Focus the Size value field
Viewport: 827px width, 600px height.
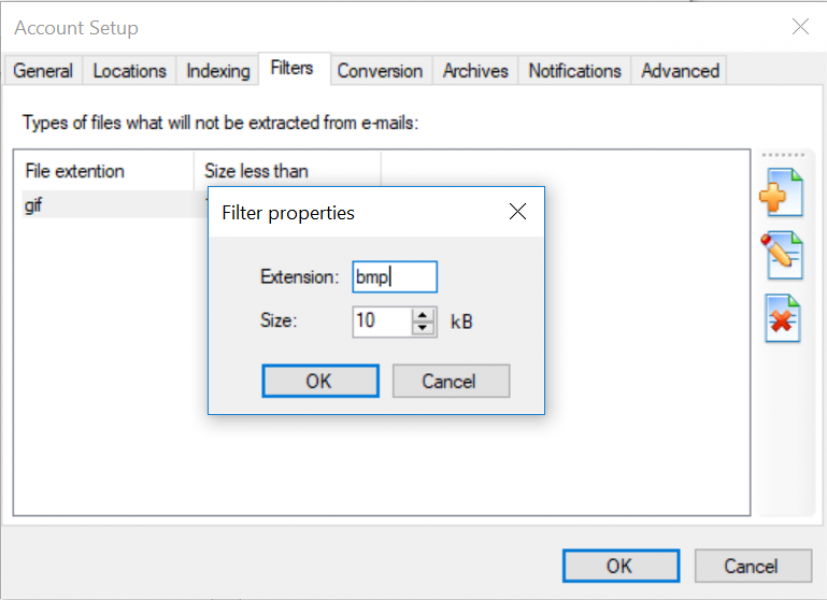click(381, 321)
